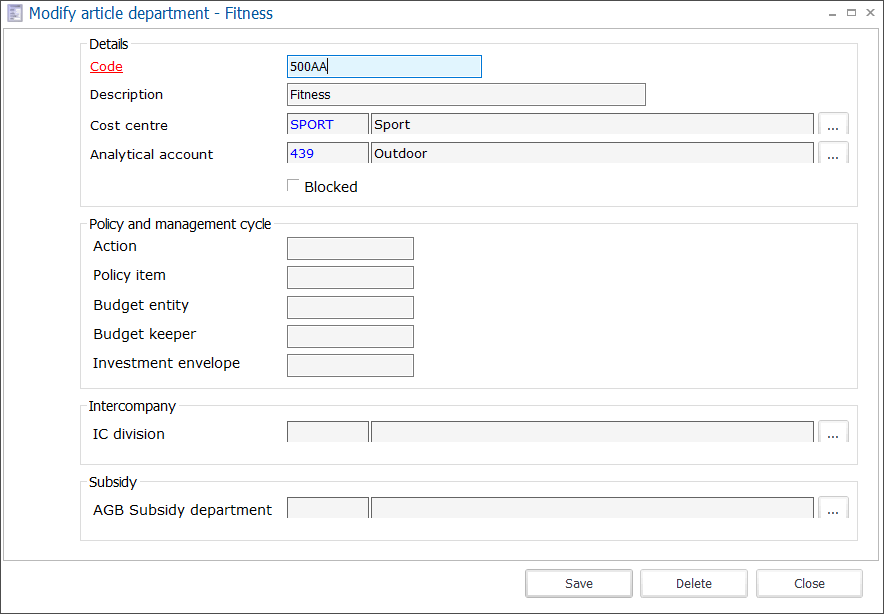Viewport: 884px width, 614px height.
Task: Click the Analytical account code field showing 439
Action: tap(327, 152)
